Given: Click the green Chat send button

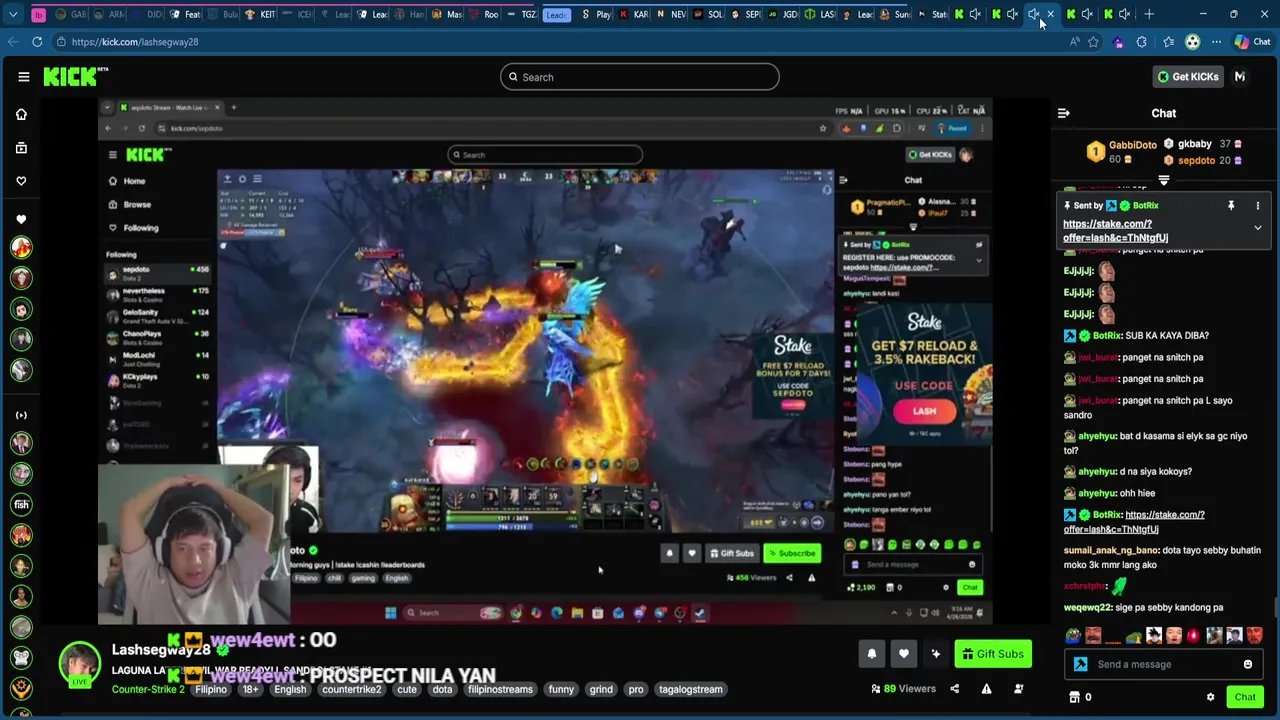Looking at the screenshot, I should point(1245,697).
